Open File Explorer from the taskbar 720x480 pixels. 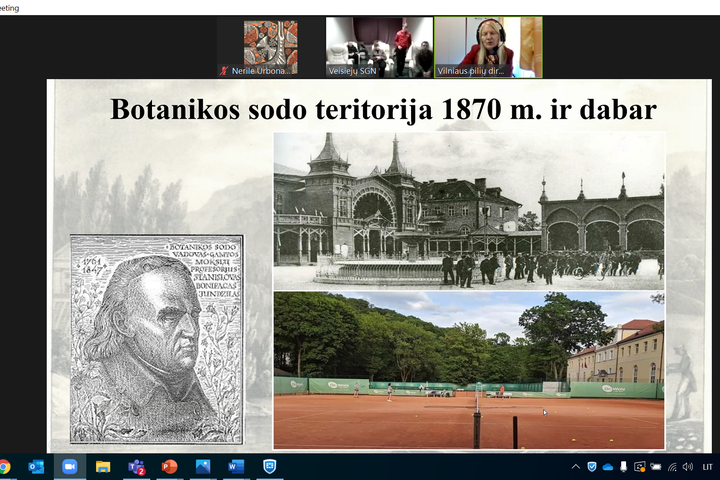(103, 467)
